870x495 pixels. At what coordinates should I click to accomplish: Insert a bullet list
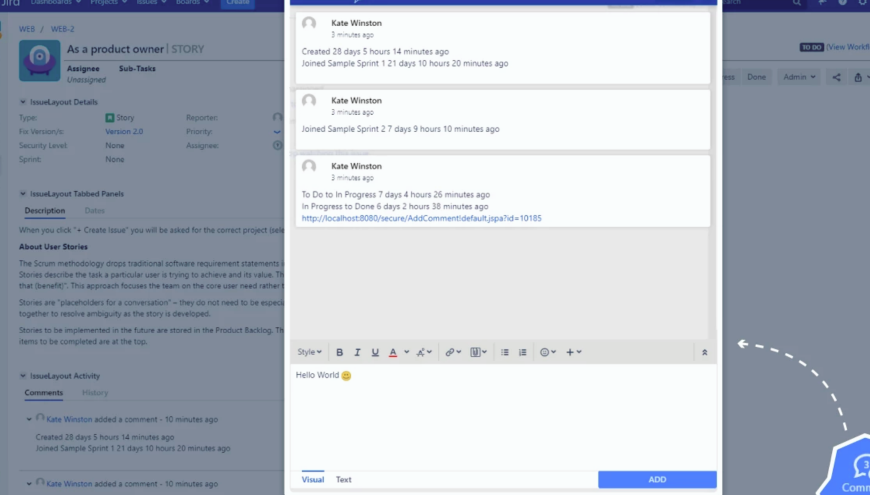pos(505,352)
